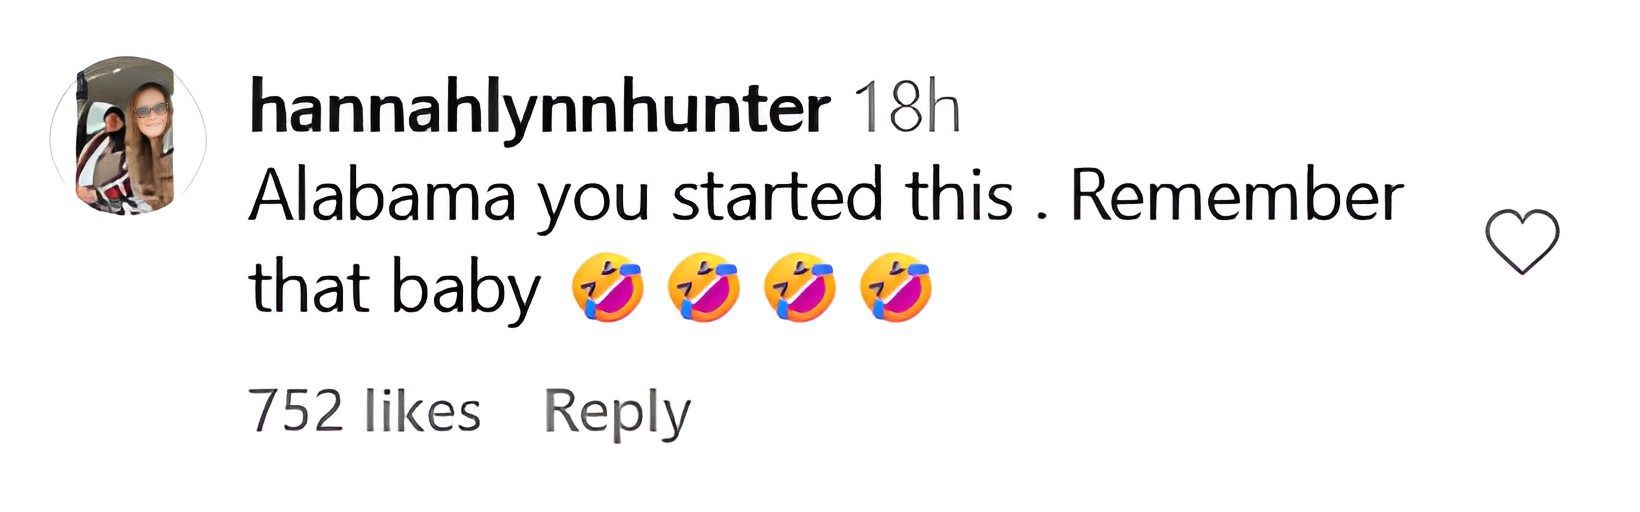Click the 18h timestamp

click(x=903, y=109)
